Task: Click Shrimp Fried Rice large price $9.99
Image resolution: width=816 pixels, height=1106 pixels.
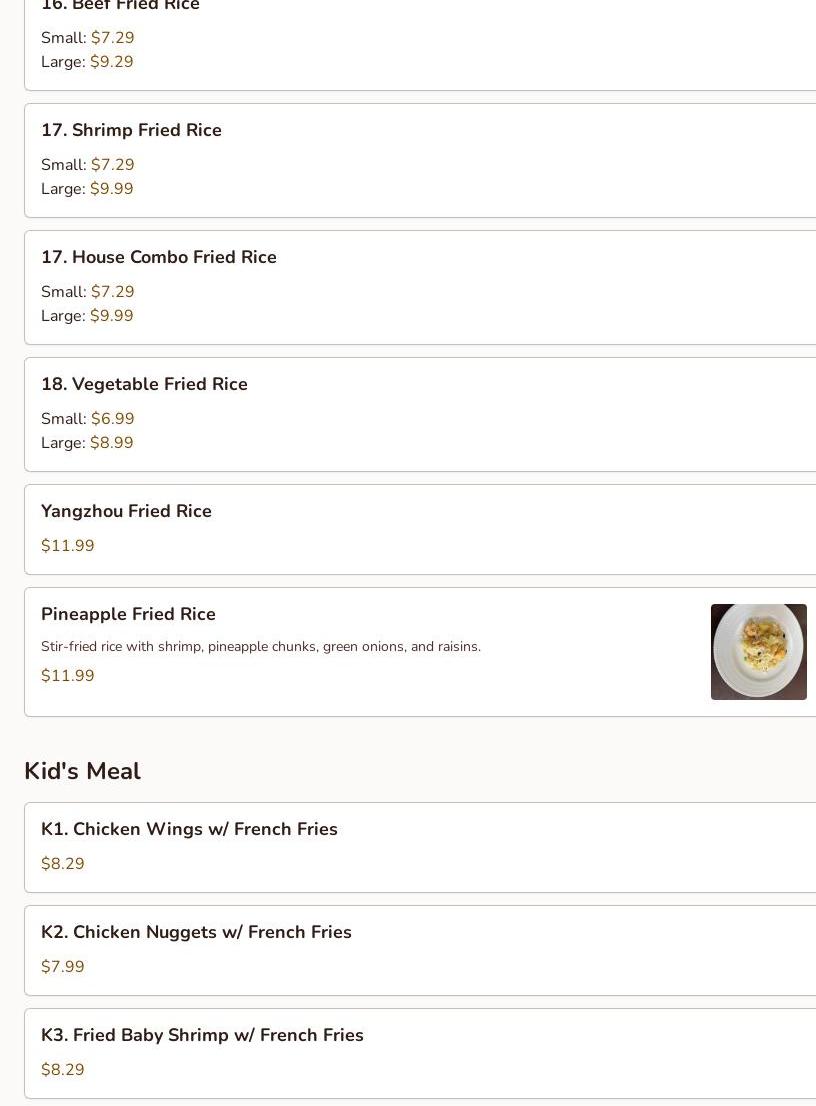Action: point(111,188)
